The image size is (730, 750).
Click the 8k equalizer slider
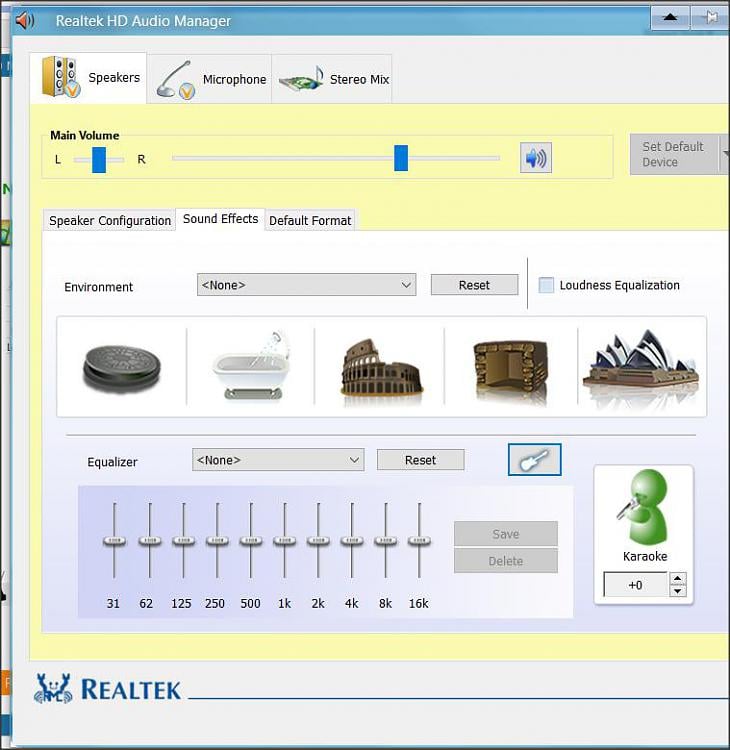[x=386, y=540]
